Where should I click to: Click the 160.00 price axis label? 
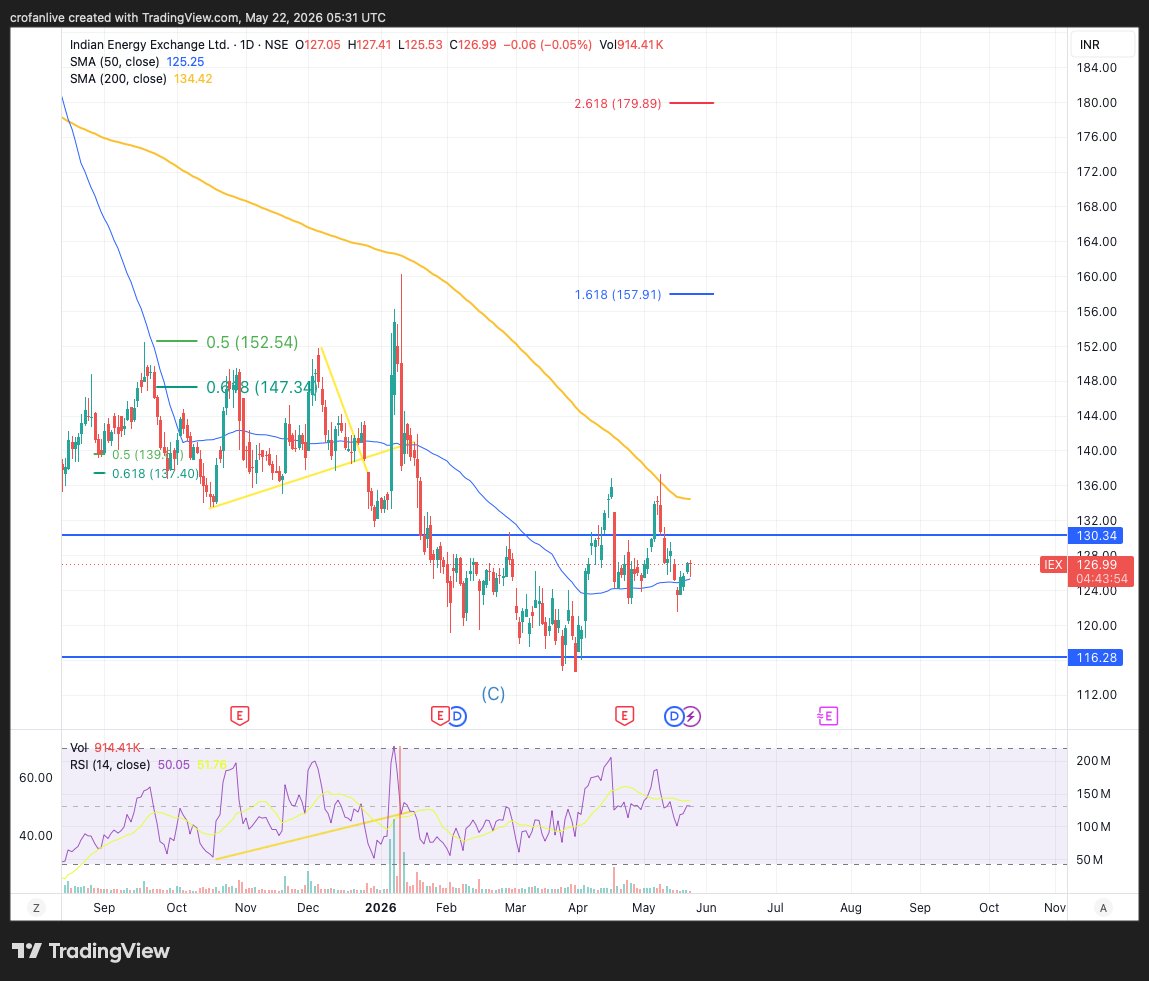coord(1096,276)
